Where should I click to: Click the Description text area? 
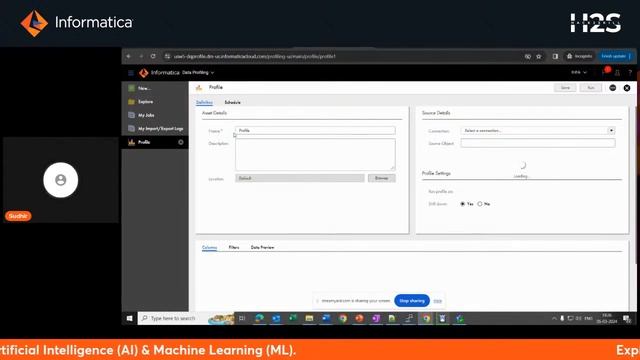point(315,154)
